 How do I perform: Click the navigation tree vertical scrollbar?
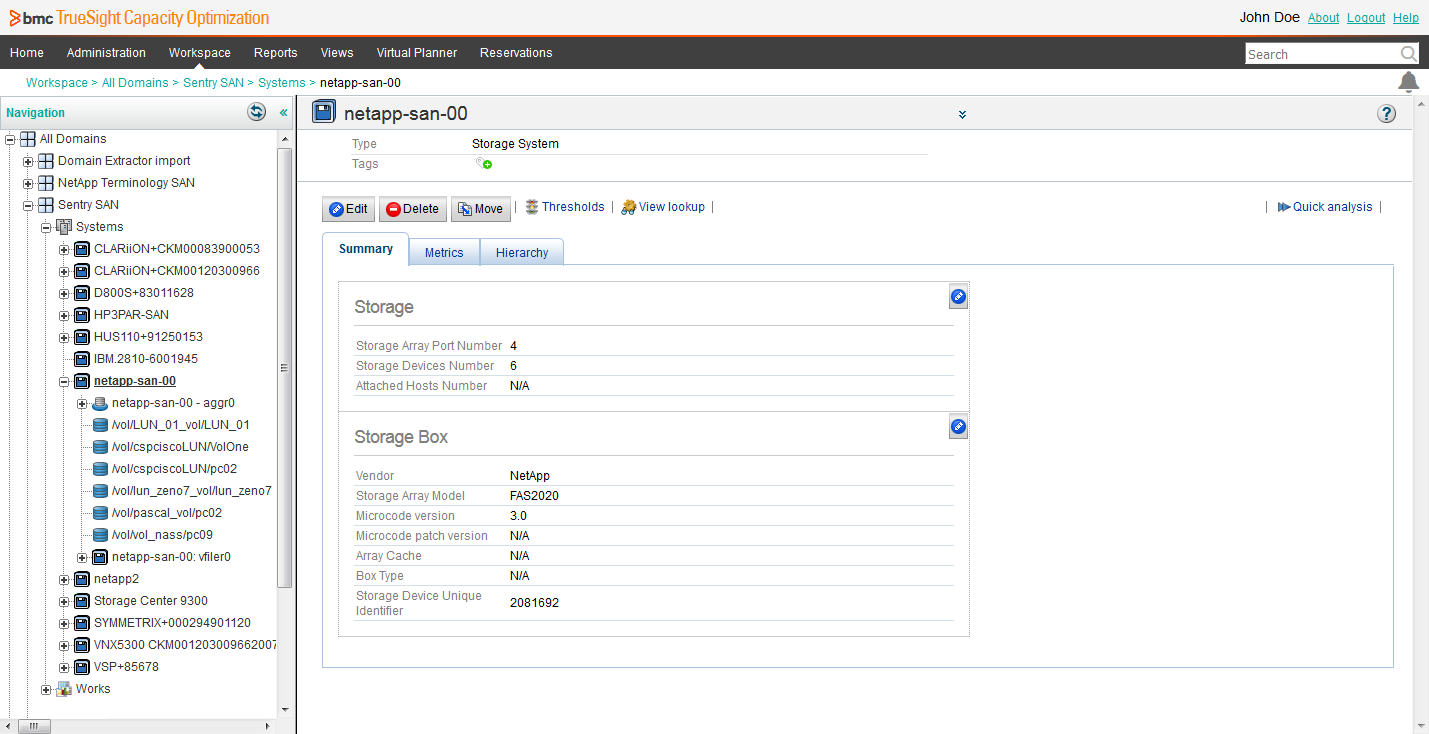click(285, 367)
